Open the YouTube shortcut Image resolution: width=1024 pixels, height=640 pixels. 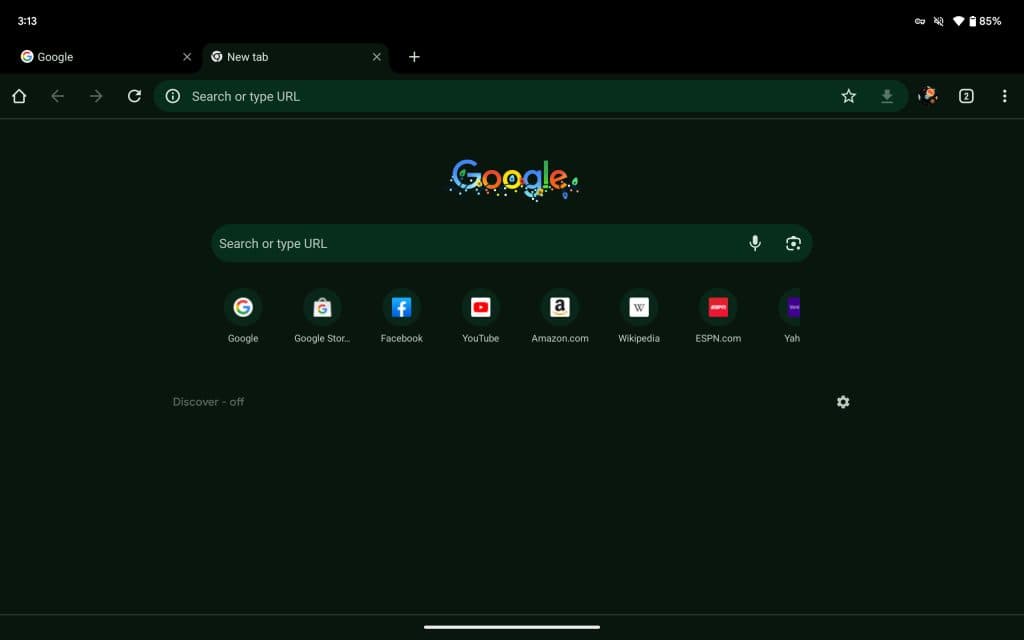[480, 307]
